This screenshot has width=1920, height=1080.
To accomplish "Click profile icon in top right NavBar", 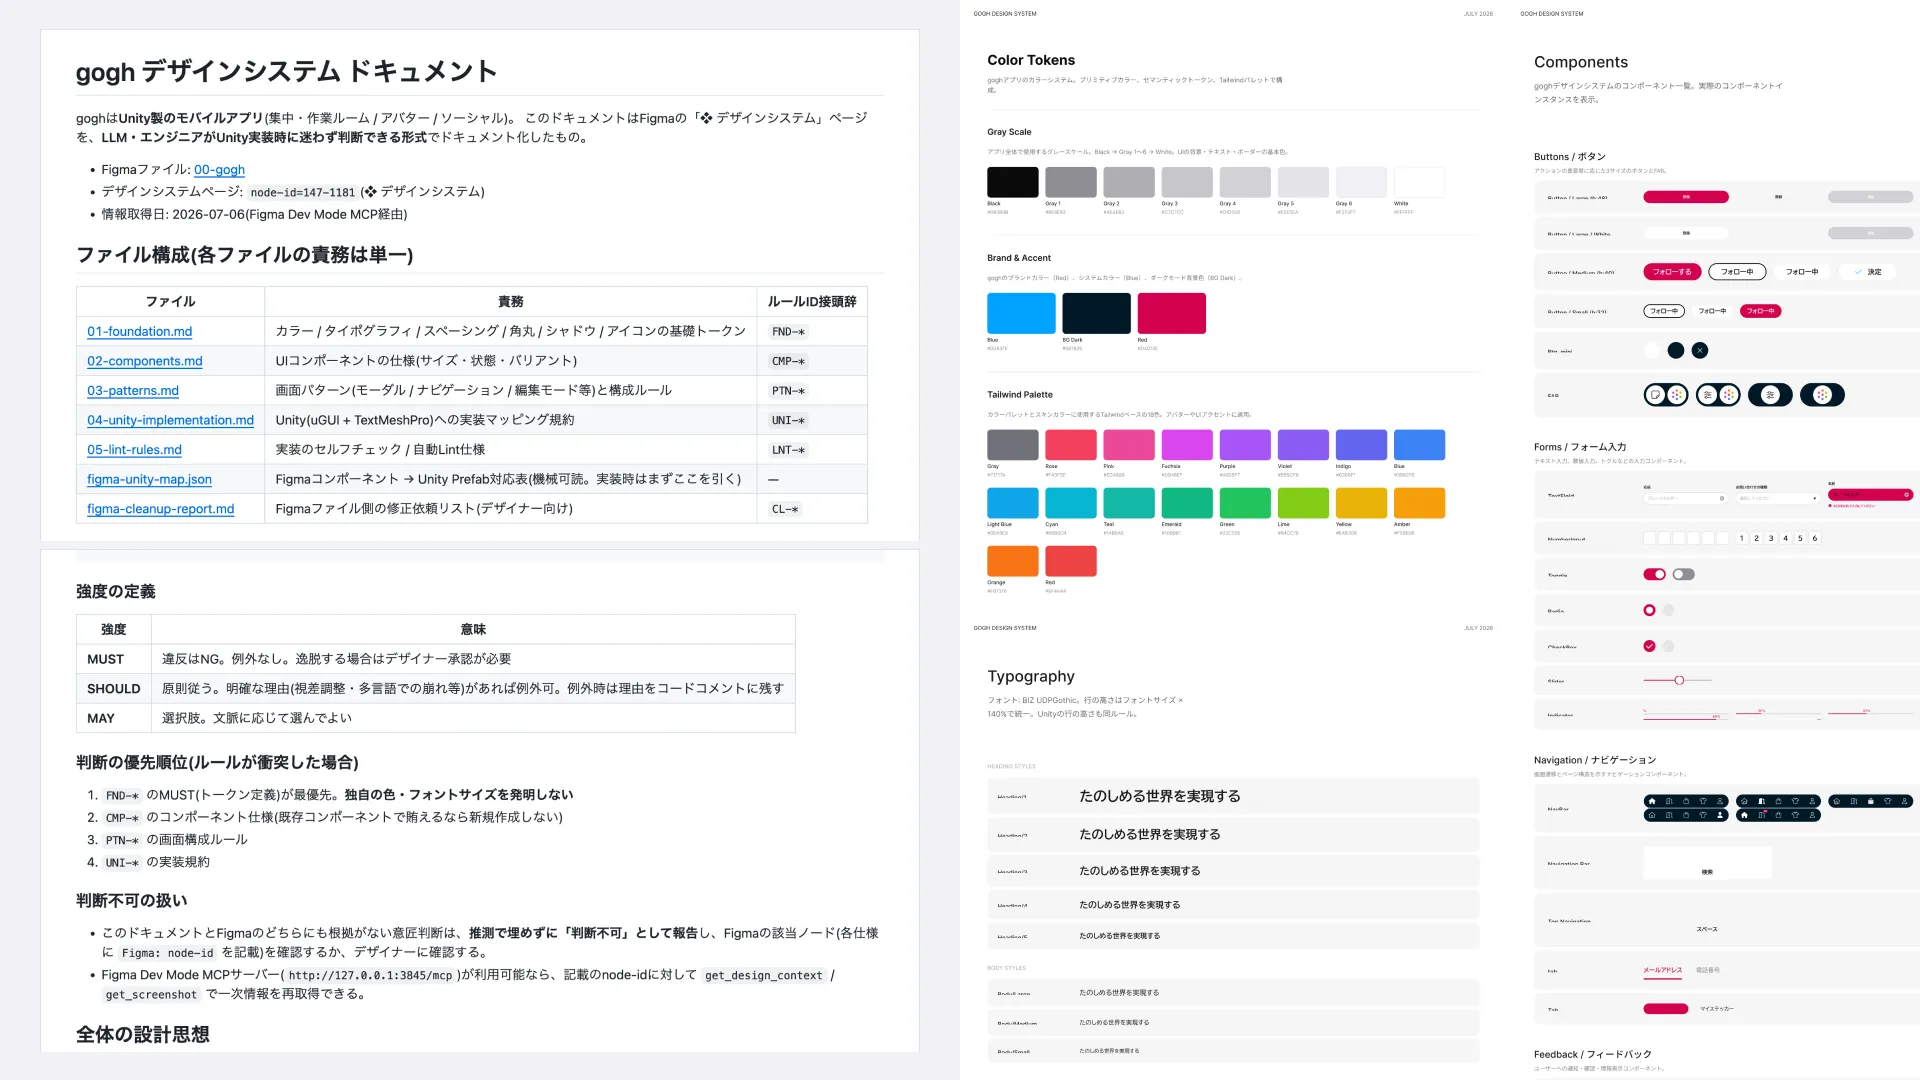I will click(1904, 801).
